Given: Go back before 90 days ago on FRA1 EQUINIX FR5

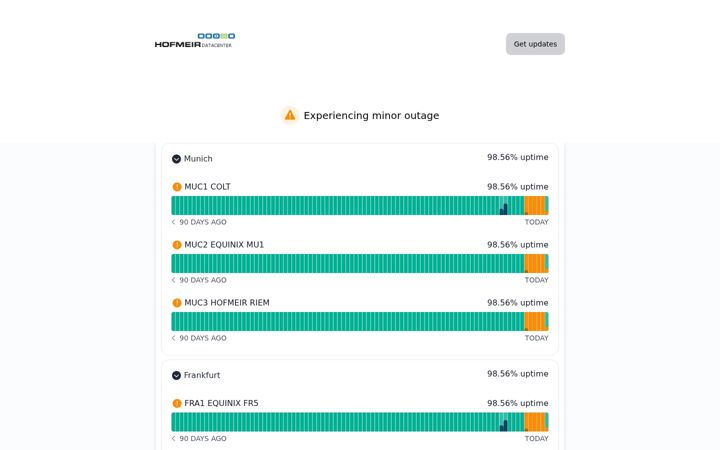Looking at the screenshot, I should pos(174,439).
